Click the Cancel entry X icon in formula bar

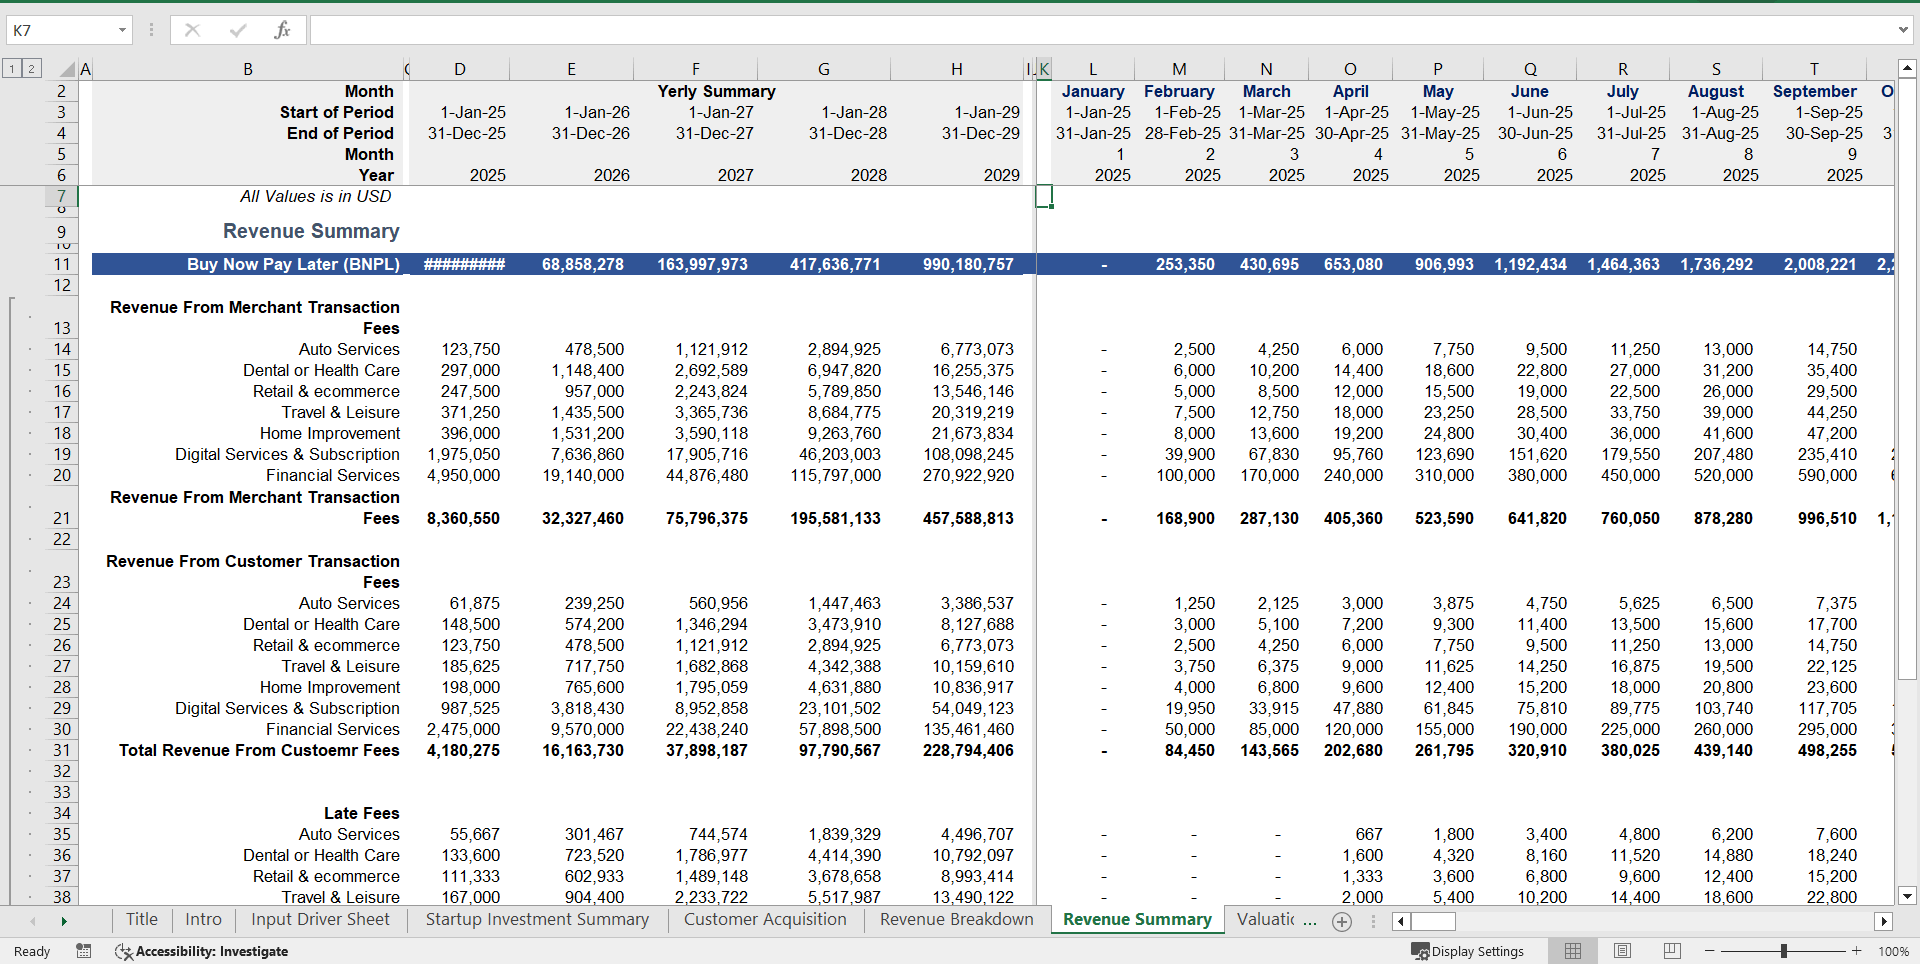pyautogui.click(x=192, y=30)
